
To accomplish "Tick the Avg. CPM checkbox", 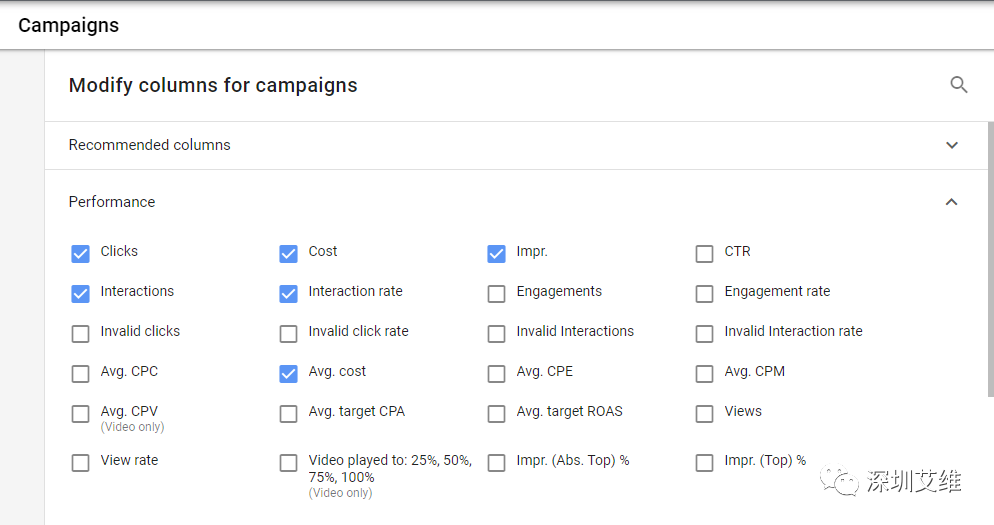I will coord(705,374).
